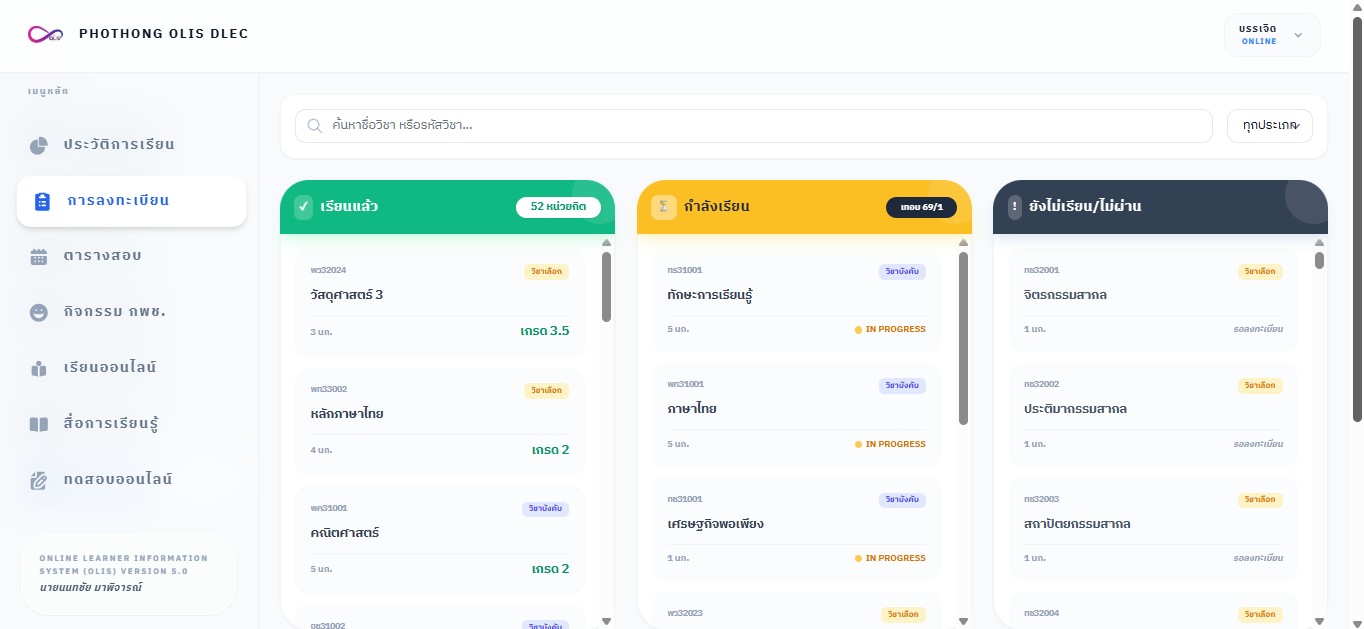Click the กำลังเรียน column scrollbar thumb

point(963,338)
